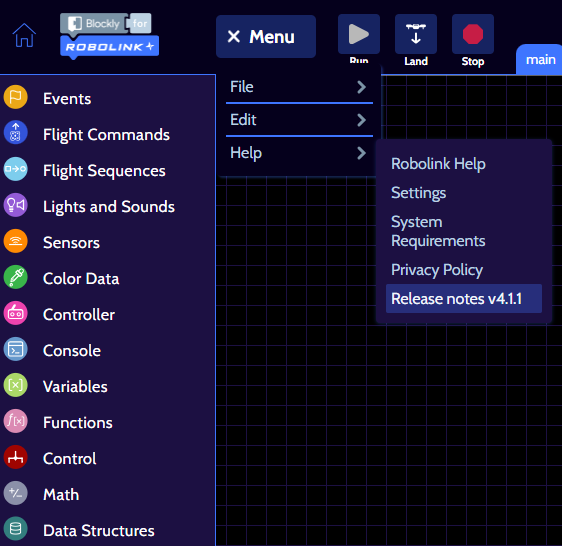Select the Flight Commands drone icon

(x=15, y=133)
